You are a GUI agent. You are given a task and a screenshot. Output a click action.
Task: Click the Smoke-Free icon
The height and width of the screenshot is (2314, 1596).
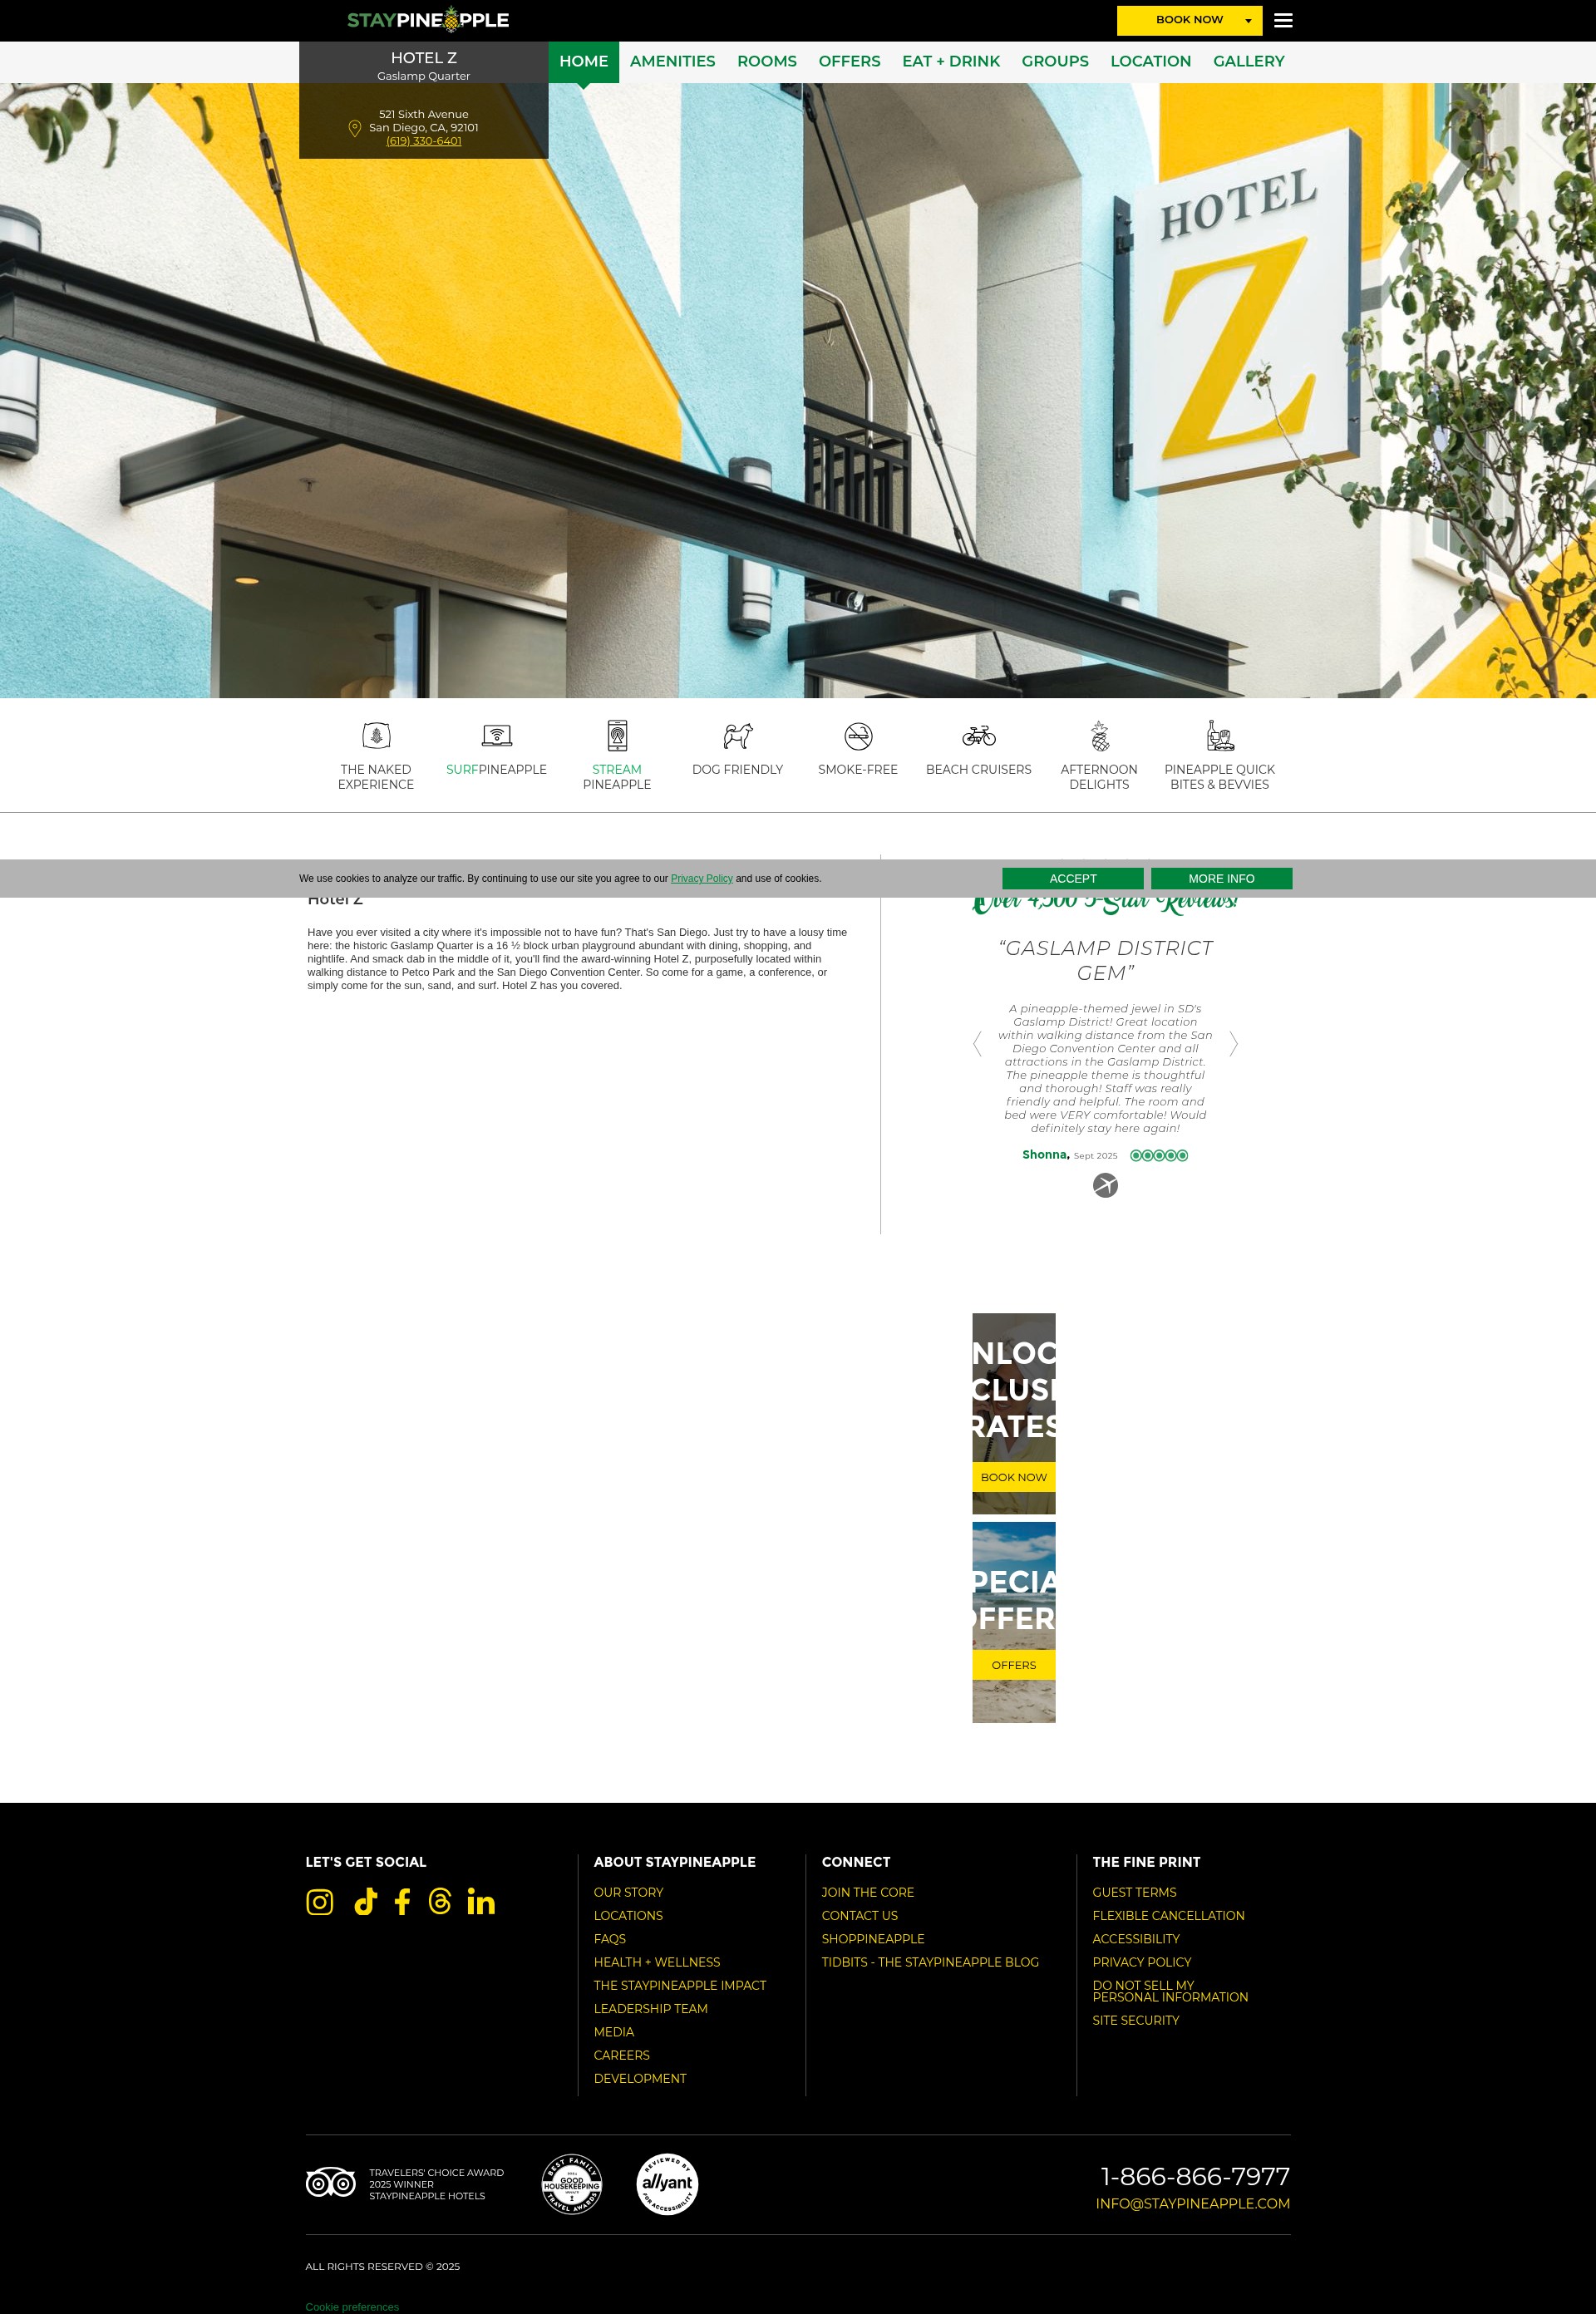(x=858, y=736)
